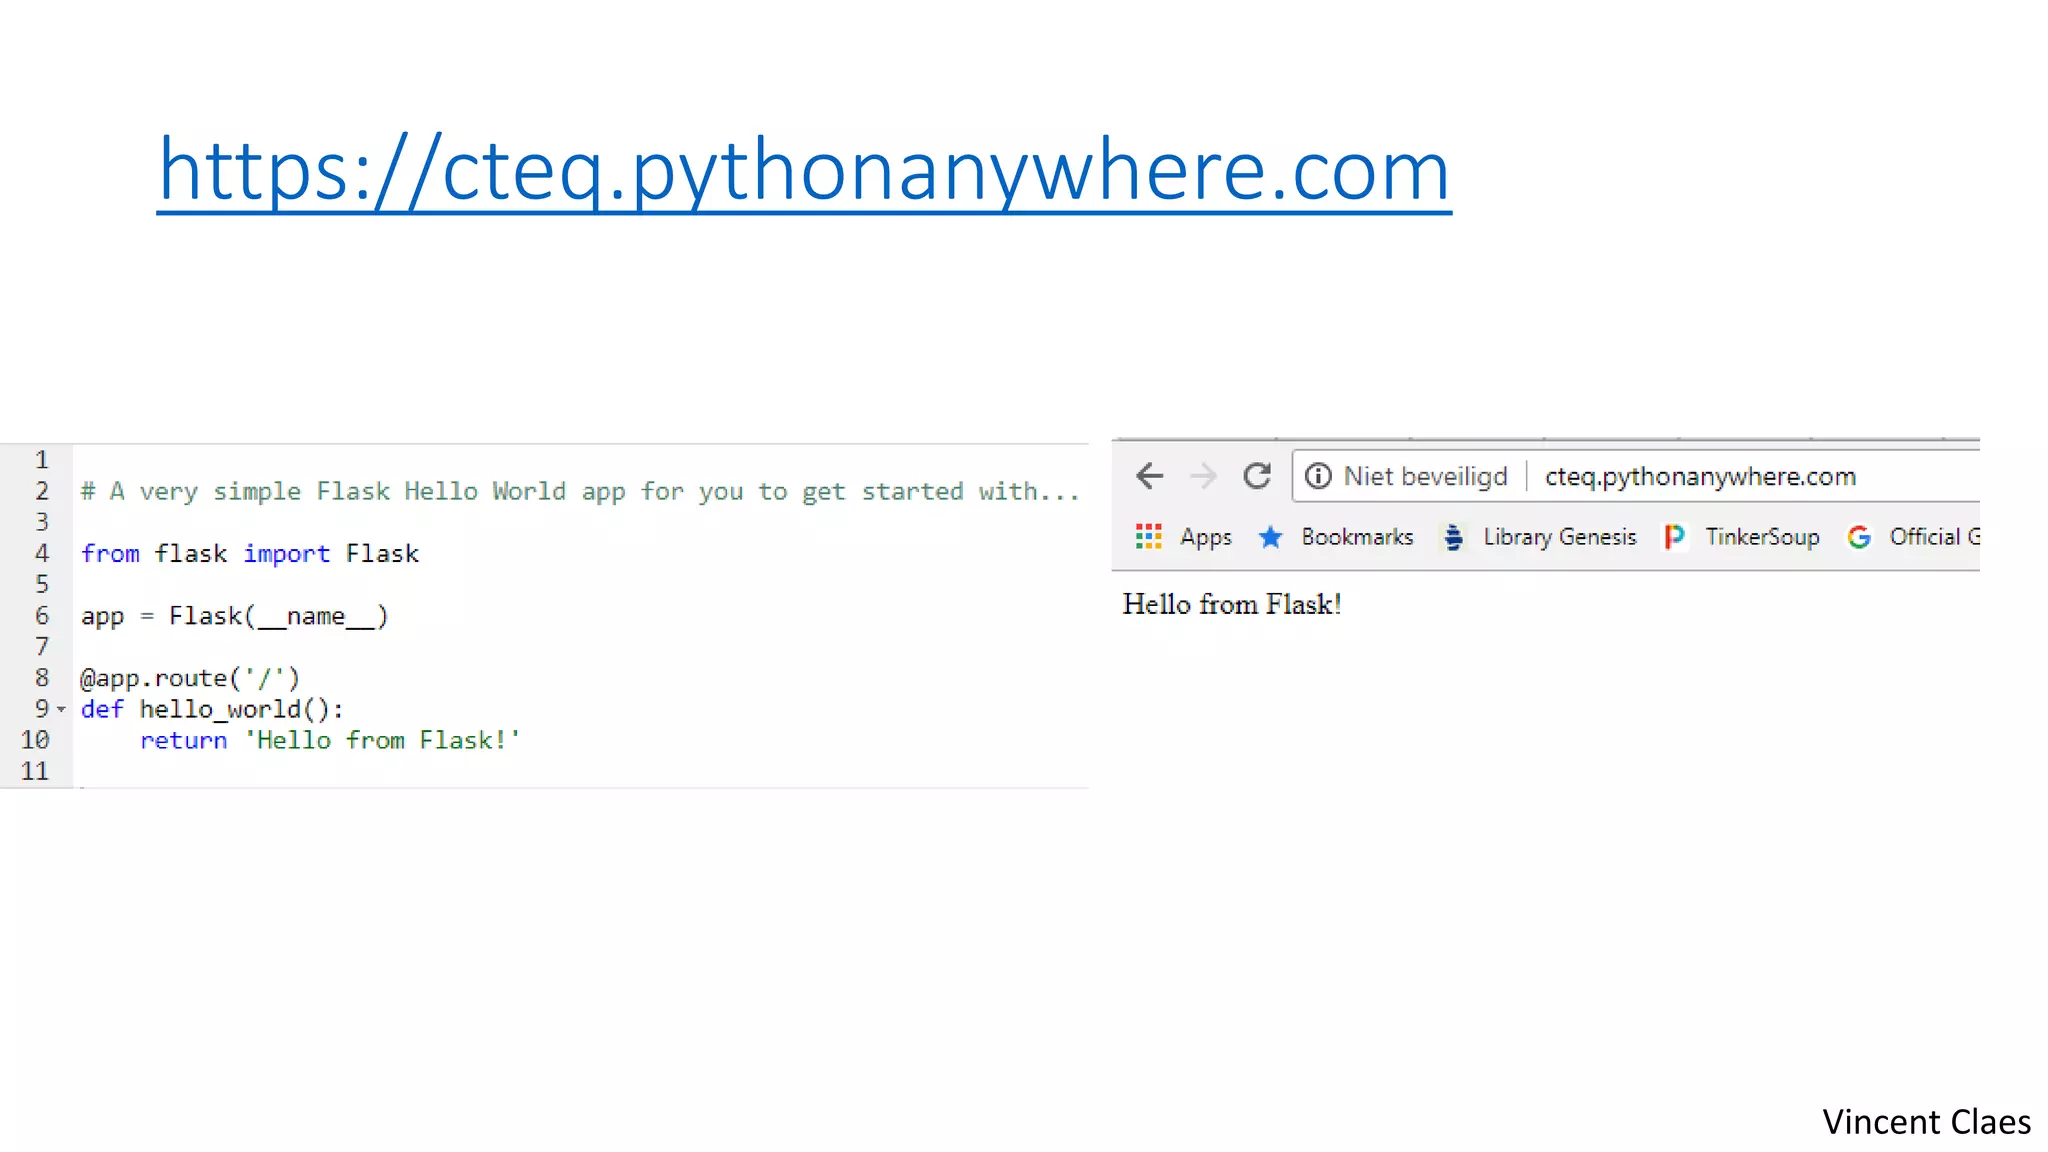Click line number 6 in gutter
2048x1152 pixels.
(x=42, y=616)
